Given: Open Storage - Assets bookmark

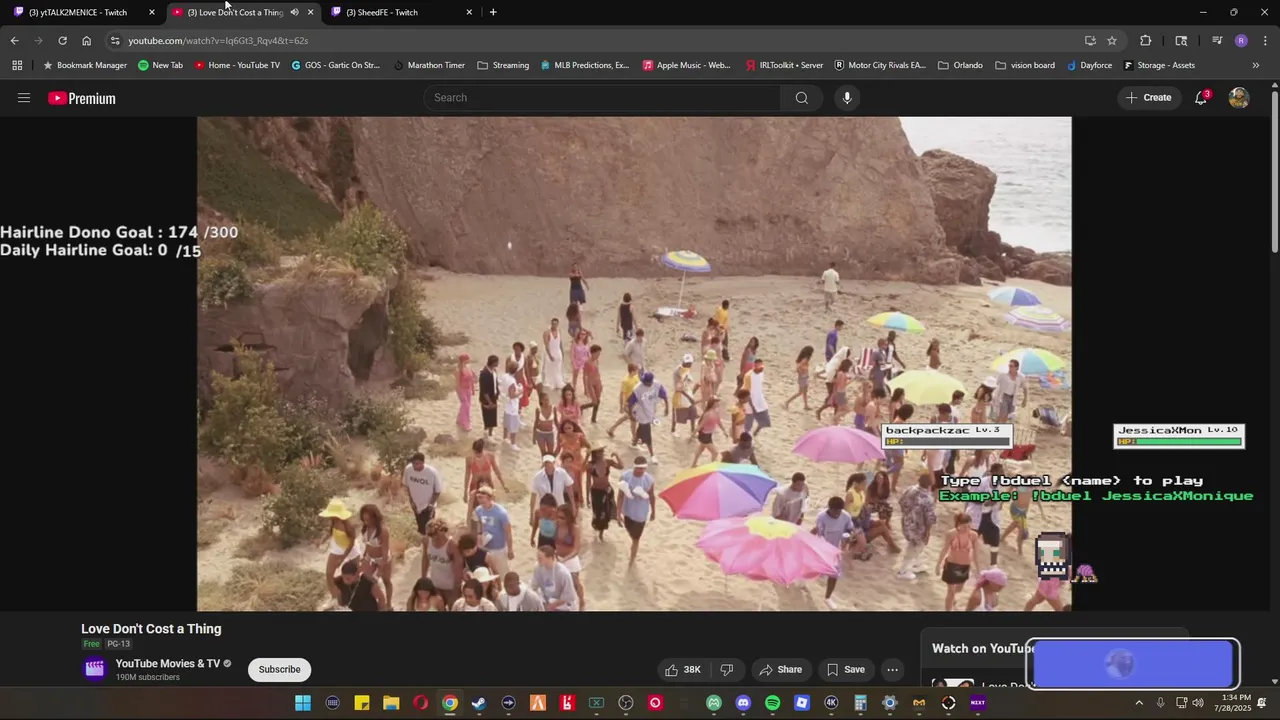Looking at the screenshot, I should click(1159, 65).
